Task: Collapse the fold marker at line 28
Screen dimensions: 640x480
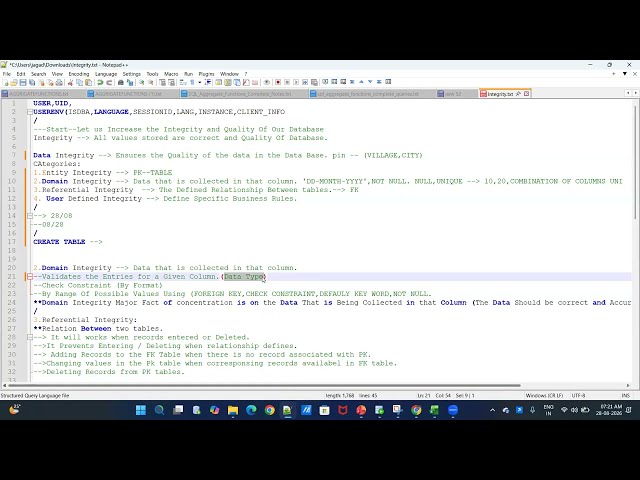Action: pyautogui.click(x=30, y=338)
